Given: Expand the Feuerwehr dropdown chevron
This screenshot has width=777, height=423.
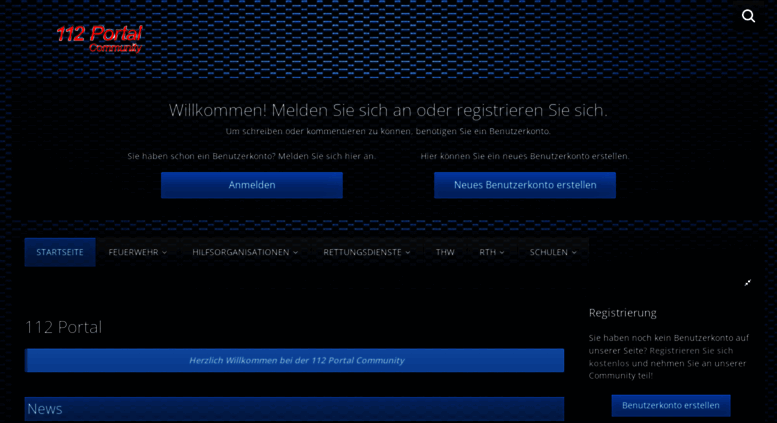Looking at the screenshot, I should (165, 253).
